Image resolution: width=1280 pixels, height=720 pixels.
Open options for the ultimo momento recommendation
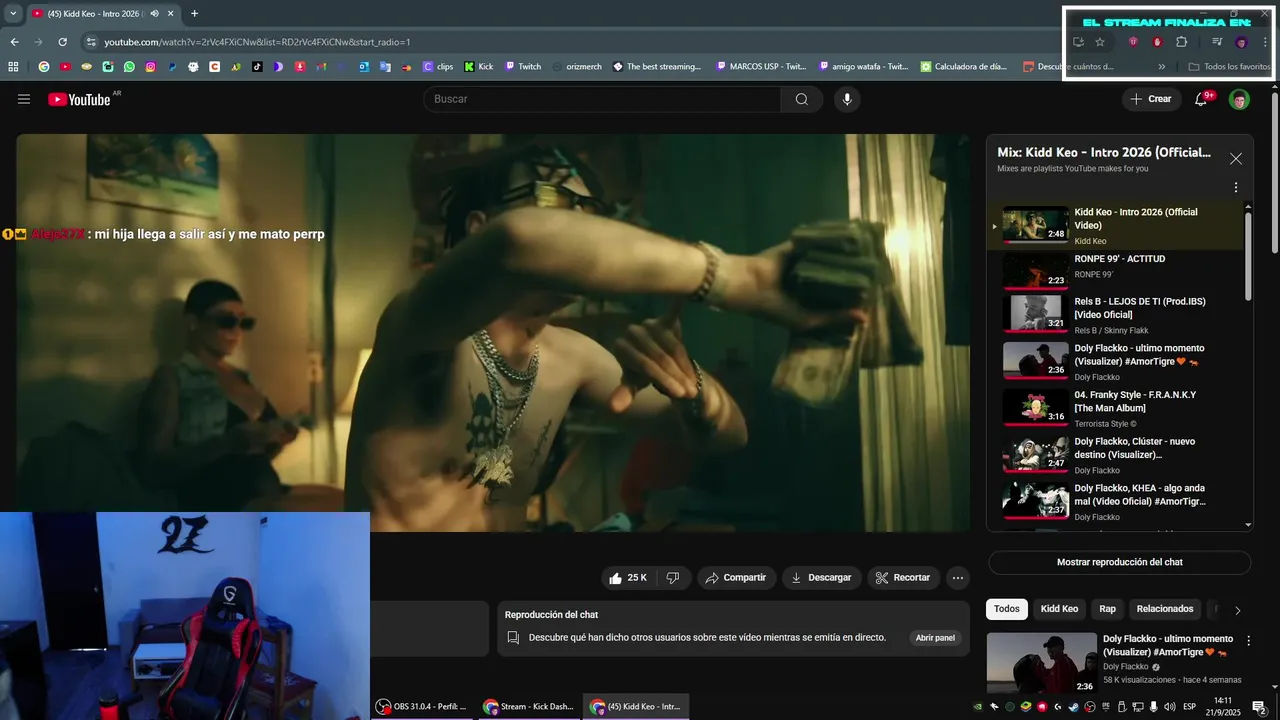coord(1248,641)
